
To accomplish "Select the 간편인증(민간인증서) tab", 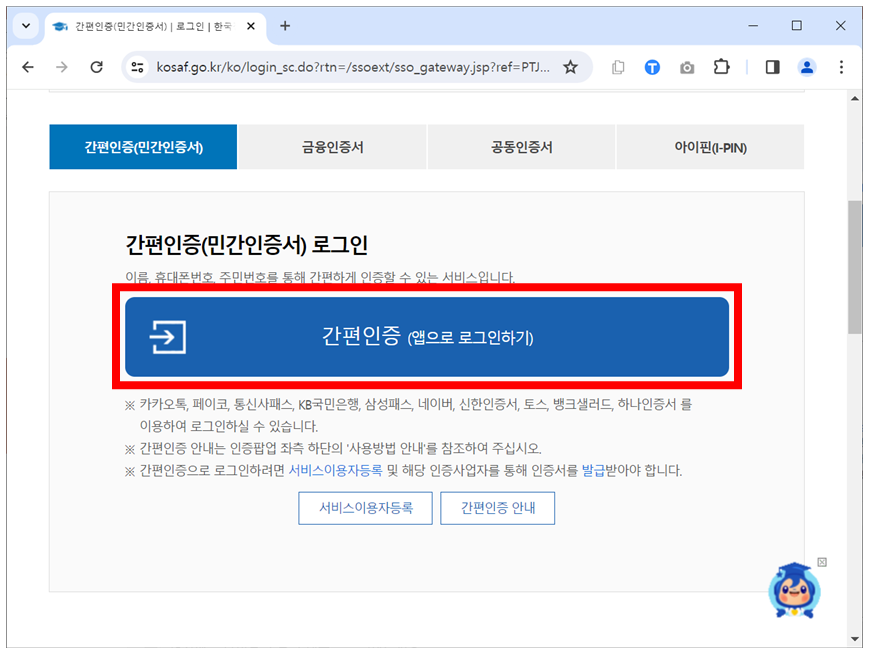I will point(143,147).
